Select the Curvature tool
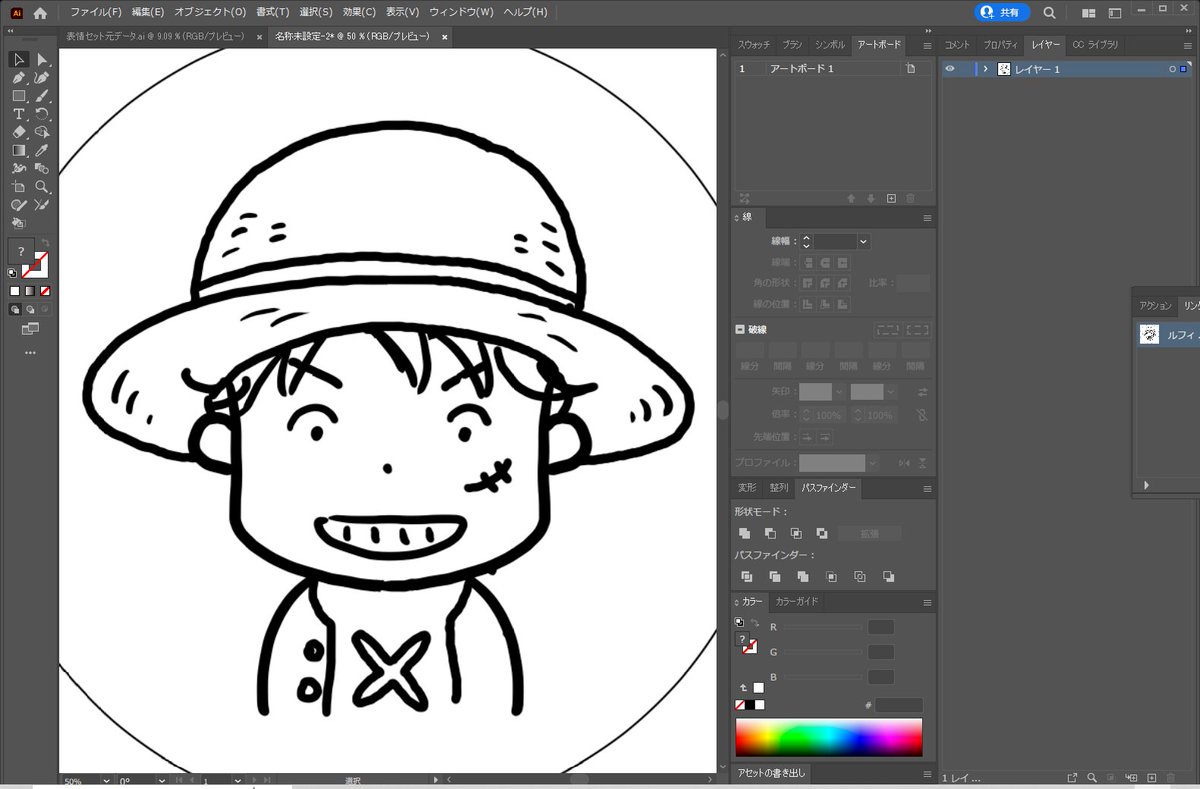Image resolution: width=1200 pixels, height=789 pixels. click(x=42, y=78)
